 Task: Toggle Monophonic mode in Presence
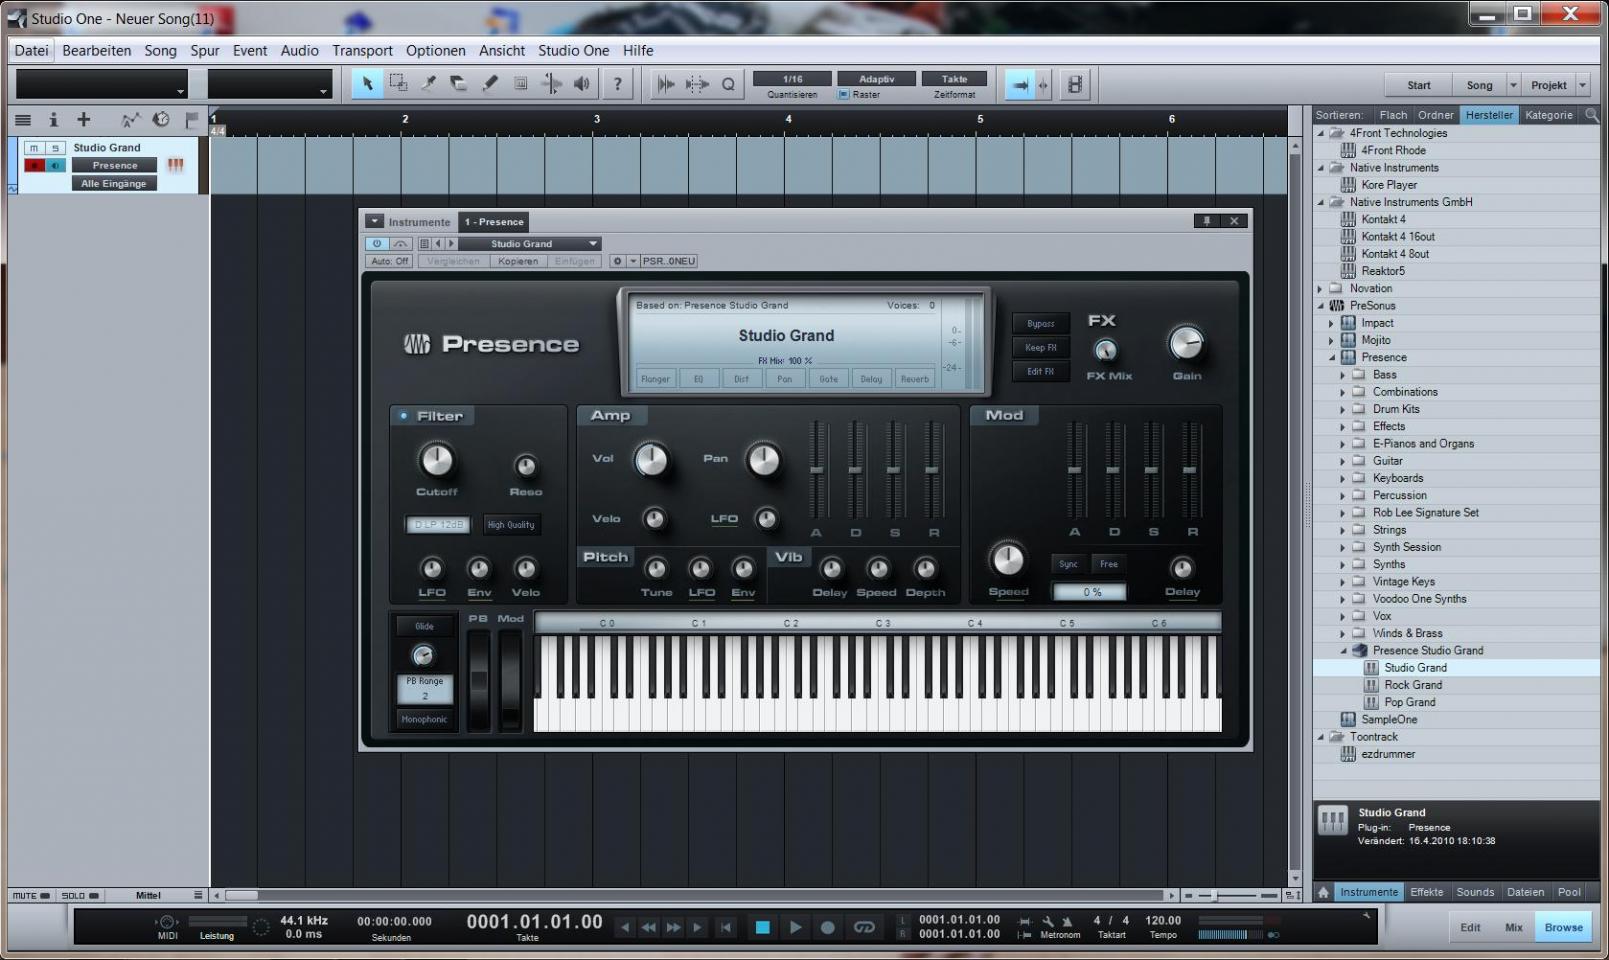(x=424, y=719)
